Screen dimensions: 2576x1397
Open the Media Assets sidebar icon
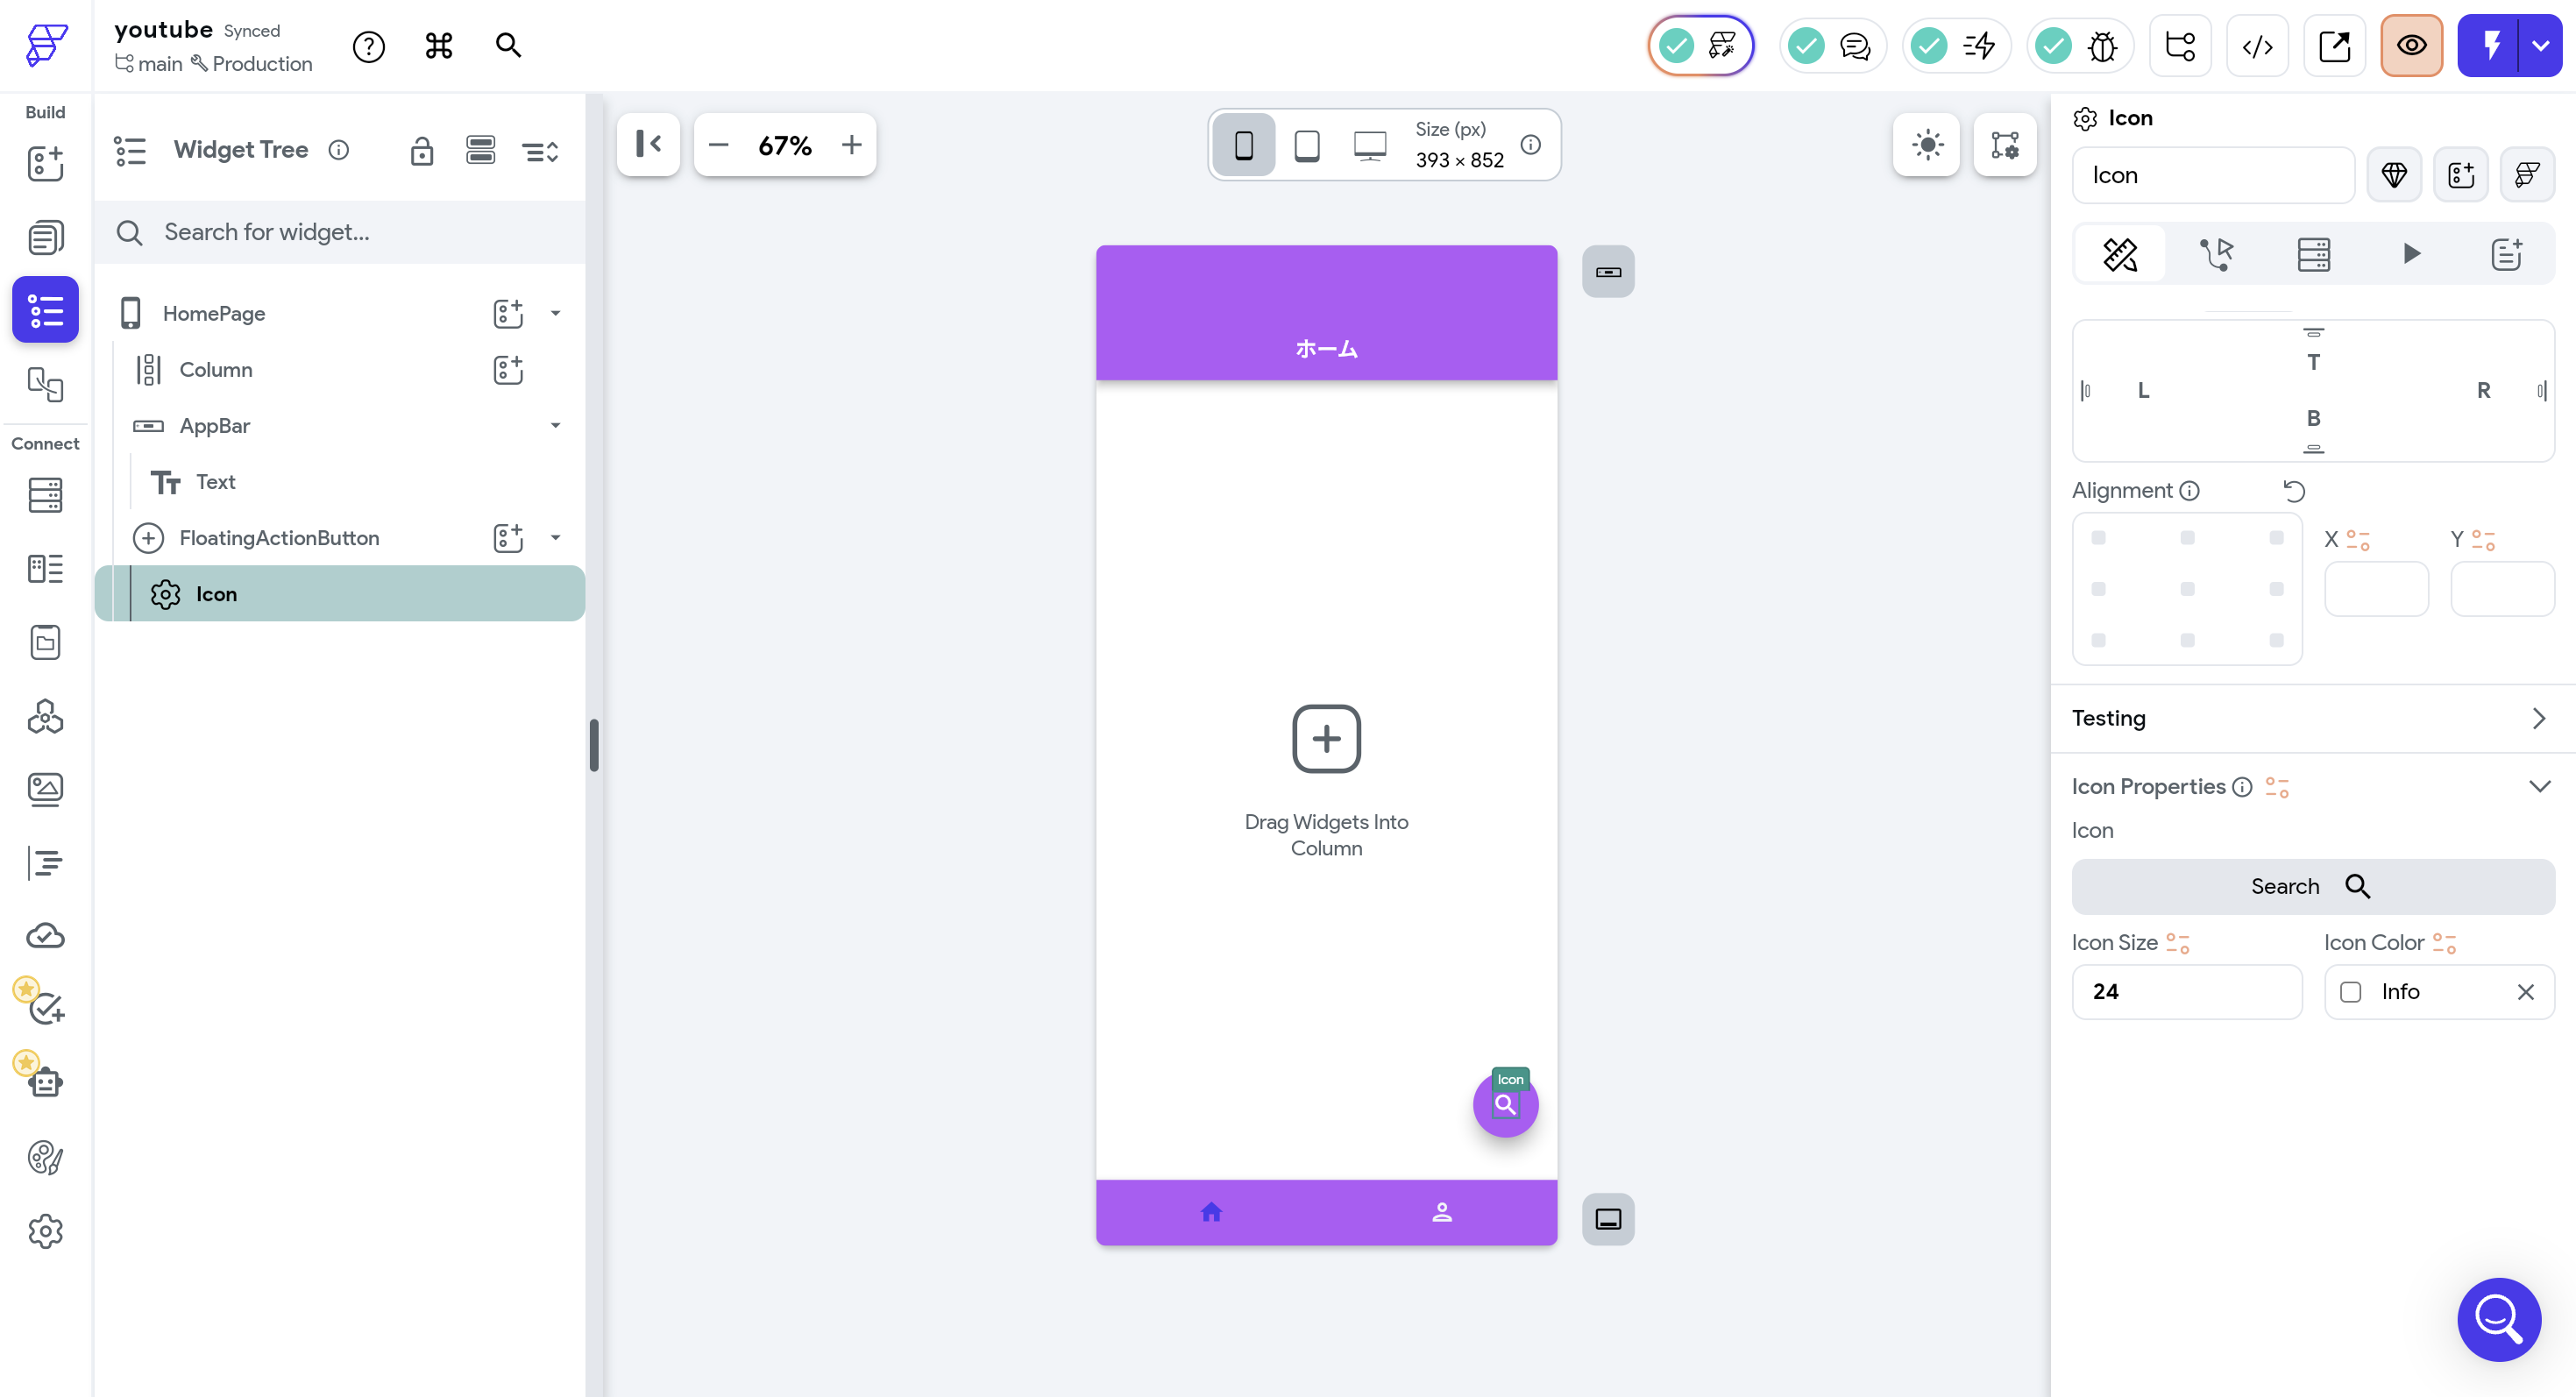[45, 790]
